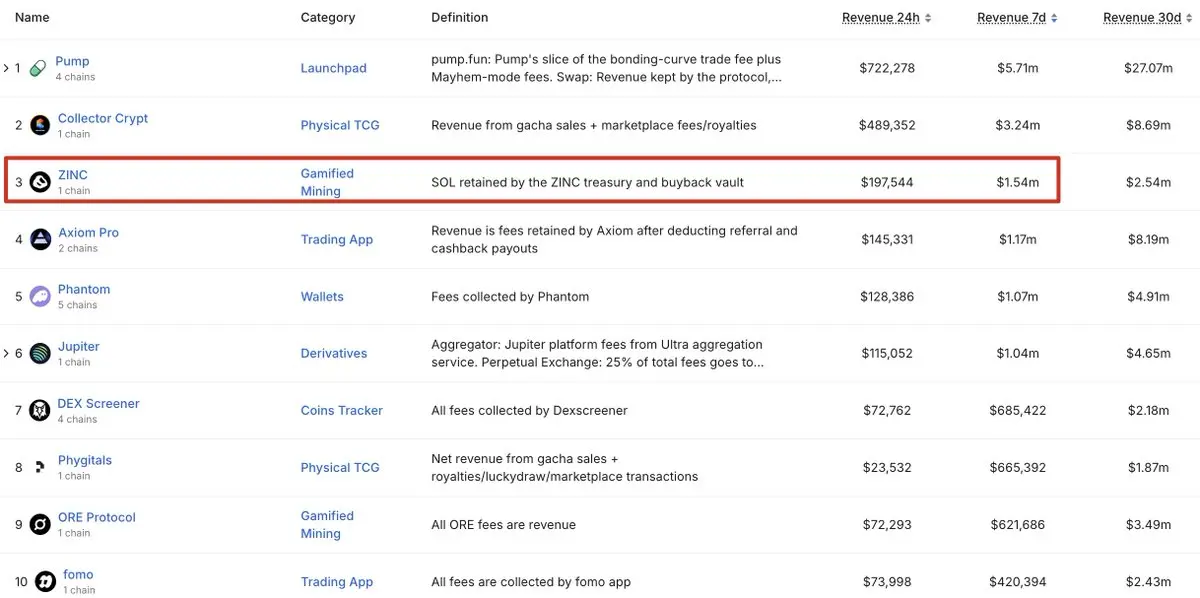Open the Launchpad category link
This screenshot has height=598, width=1200.
click(x=334, y=68)
